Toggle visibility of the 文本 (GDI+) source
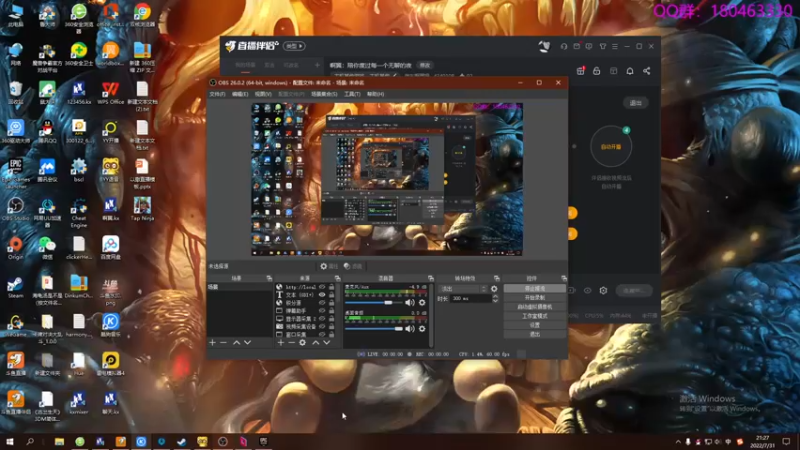The height and width of the screenshot is (450, 800). pos(322,295)
